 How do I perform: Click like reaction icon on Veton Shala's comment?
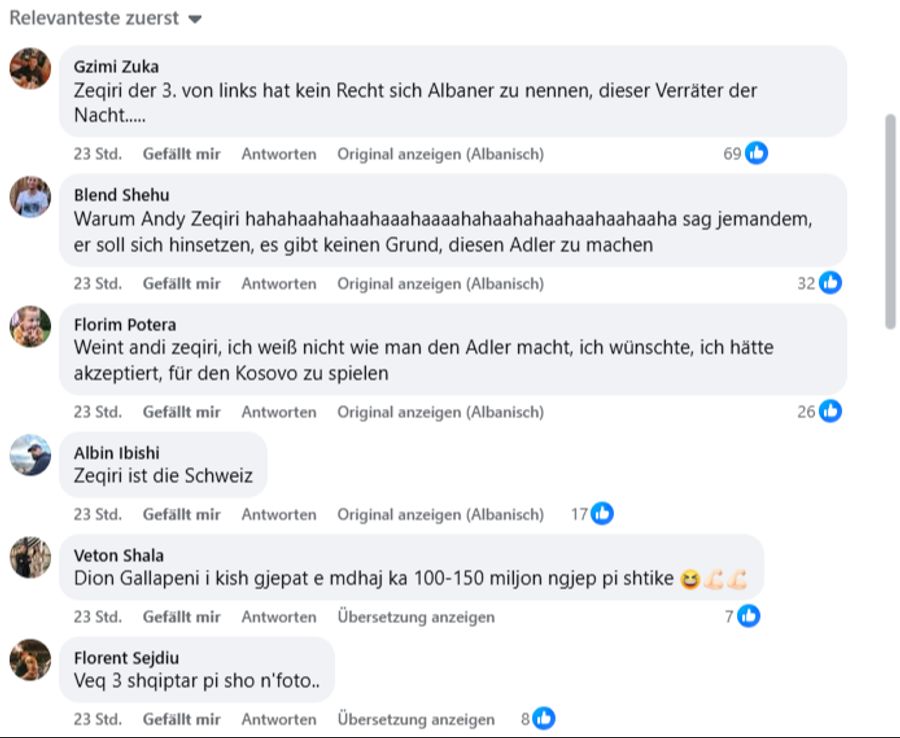click(x=748, y=617)
